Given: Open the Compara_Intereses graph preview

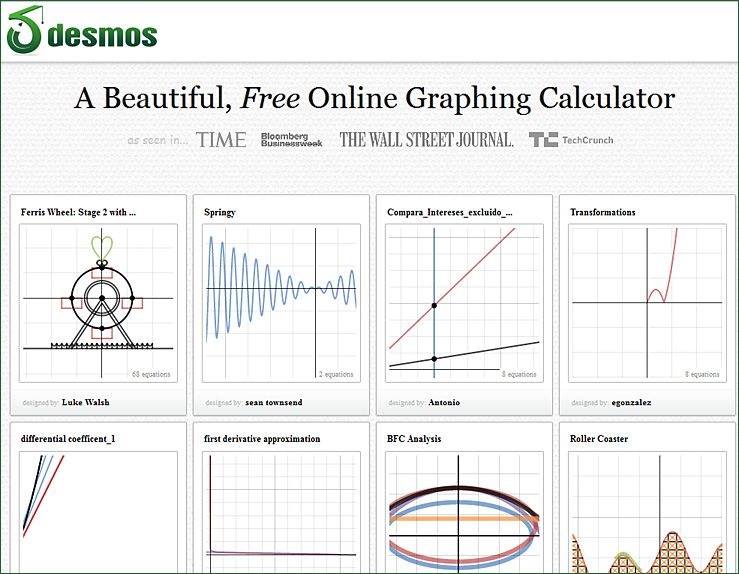Looking at the screenshot, I should click(464, 303).
